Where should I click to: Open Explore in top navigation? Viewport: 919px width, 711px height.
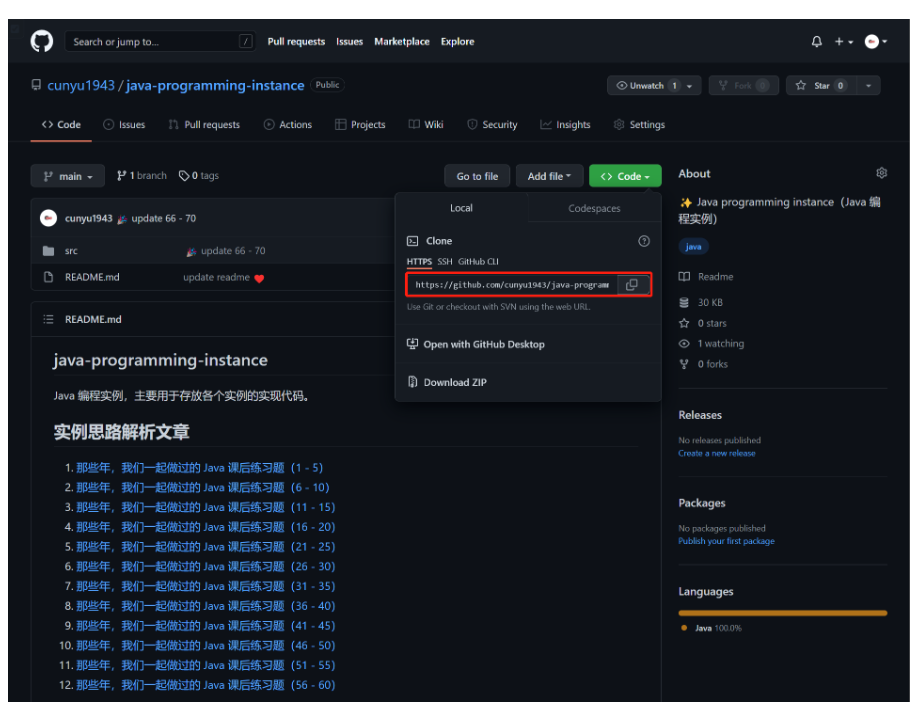coord(457,42)
